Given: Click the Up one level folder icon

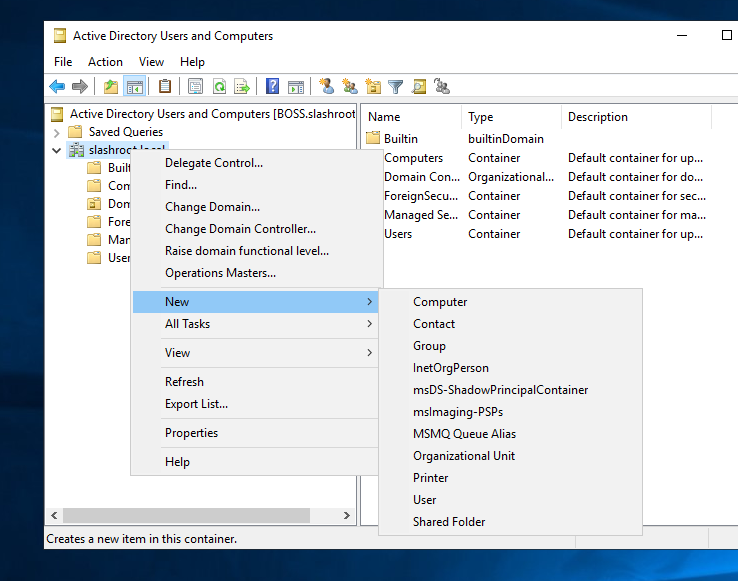Looking at the screenshot, I should pos(111,87).
